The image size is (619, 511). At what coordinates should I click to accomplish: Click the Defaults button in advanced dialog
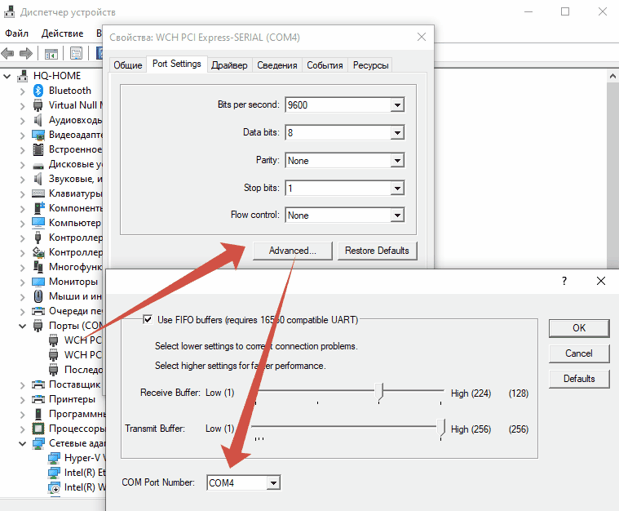(579, 379)
